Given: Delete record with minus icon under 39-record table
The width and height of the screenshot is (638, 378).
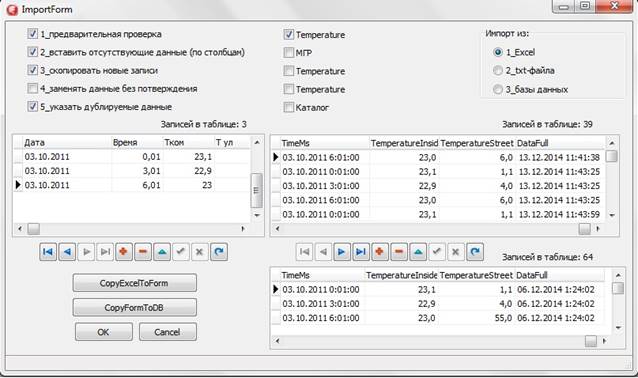Looking at the screenshot, I should [x=399, y=252].
